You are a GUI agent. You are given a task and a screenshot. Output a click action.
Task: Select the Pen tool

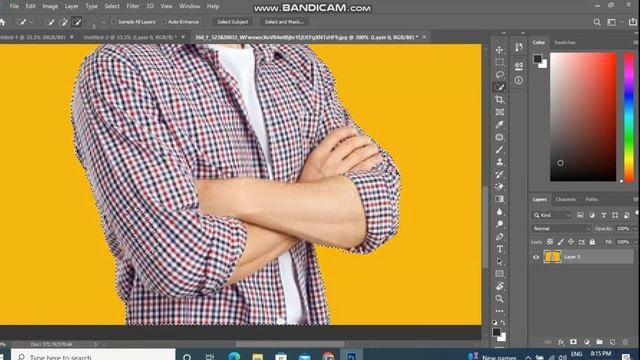499,237
